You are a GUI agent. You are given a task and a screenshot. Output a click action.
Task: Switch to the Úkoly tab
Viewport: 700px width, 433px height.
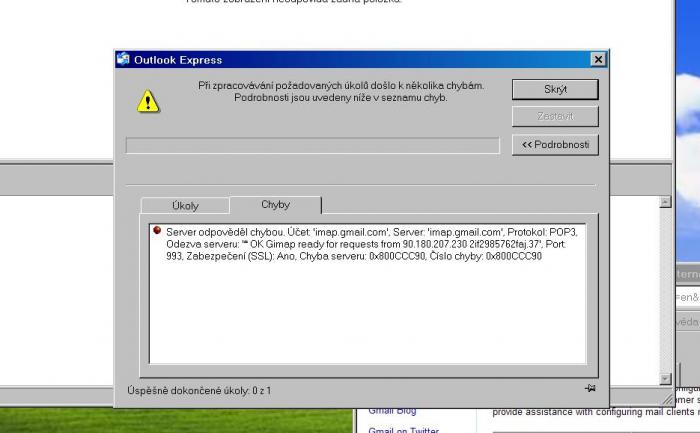[x=185, y=205]
